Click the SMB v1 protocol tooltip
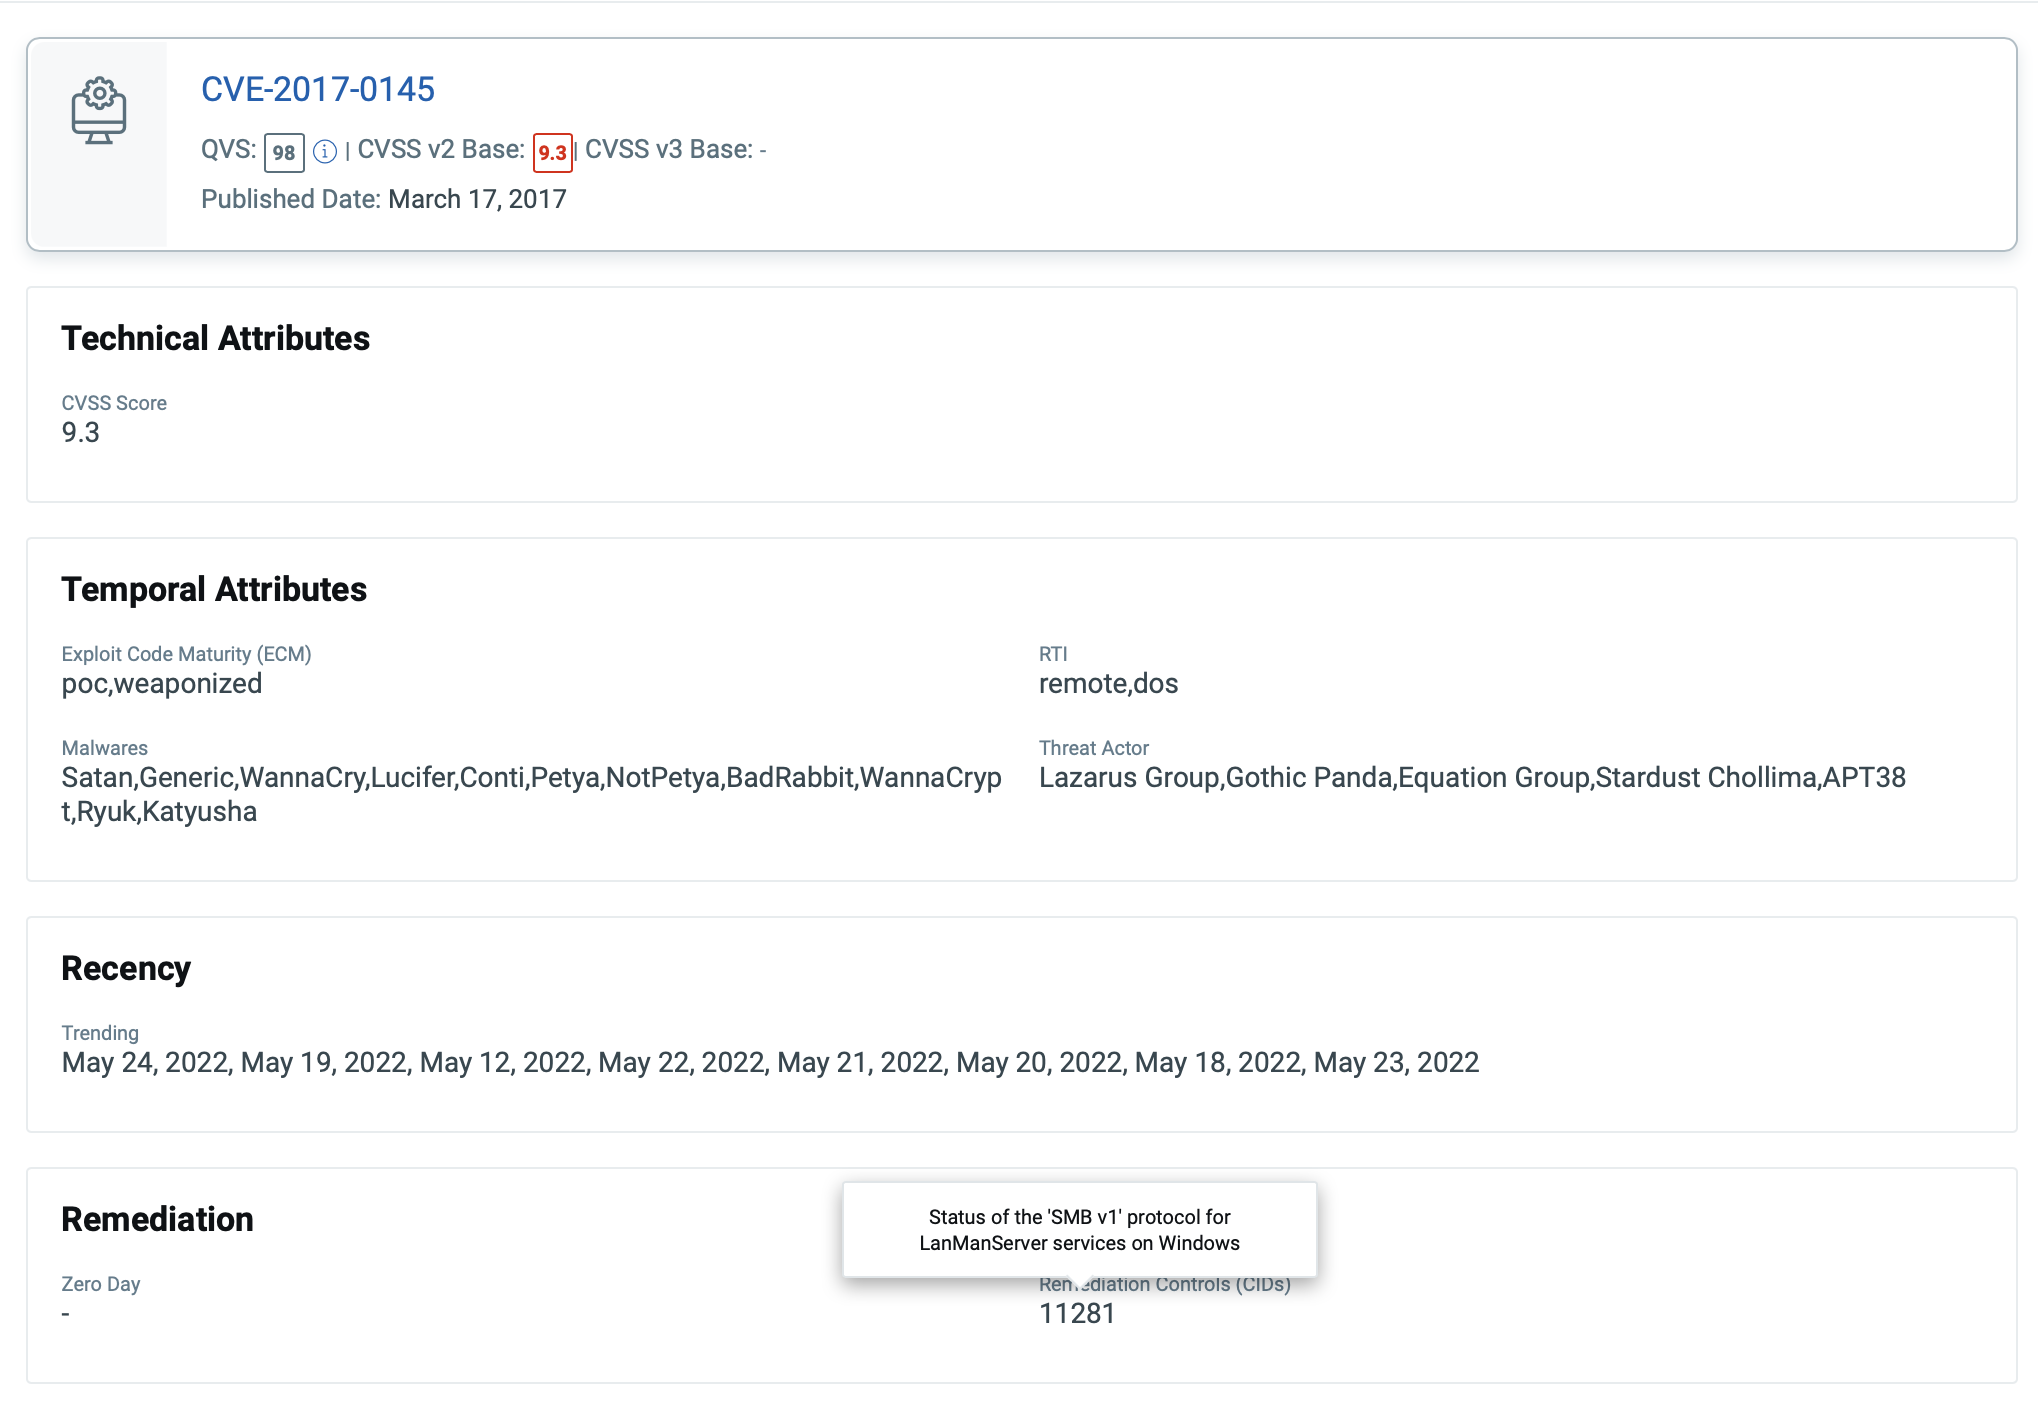2038x1412 pixels. [1079, 1230]
